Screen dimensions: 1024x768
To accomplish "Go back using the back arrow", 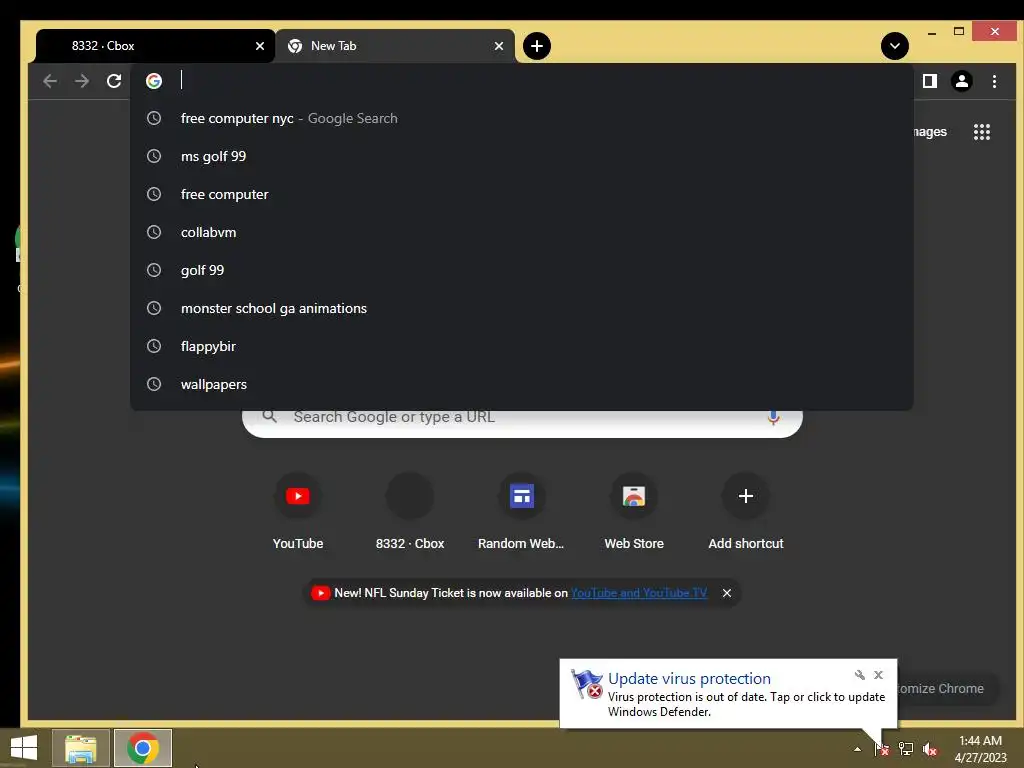I will [50, 81].
